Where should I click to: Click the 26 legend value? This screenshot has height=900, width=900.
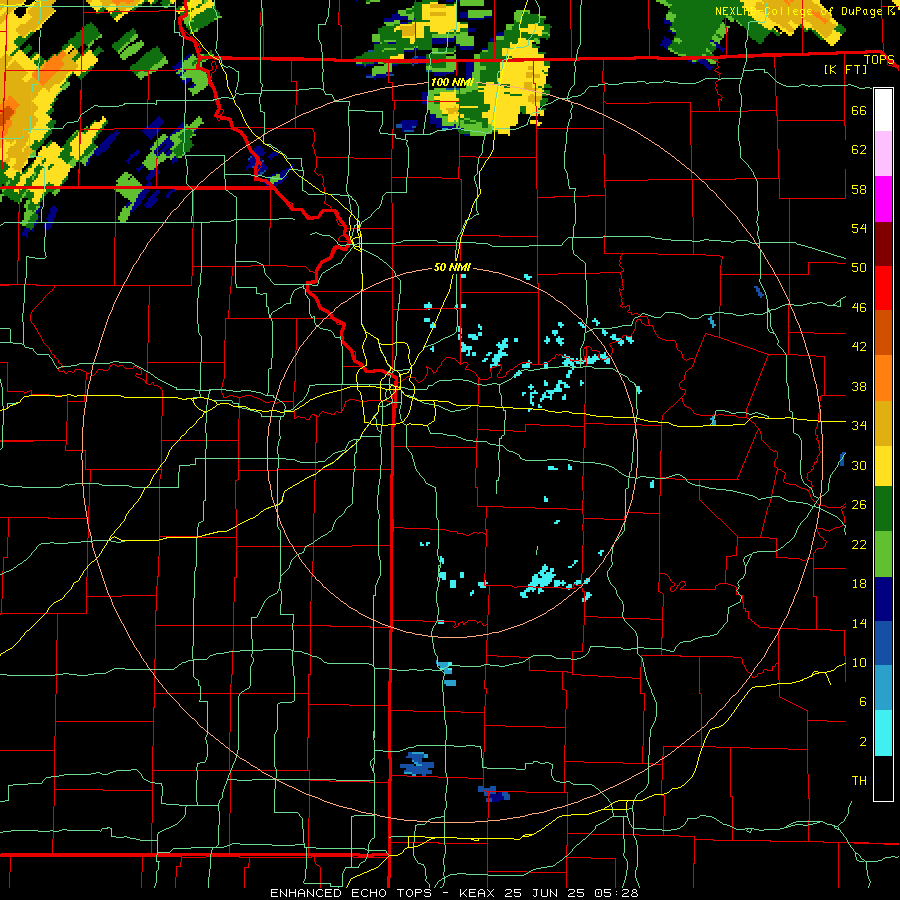click(x=859, y=505)
